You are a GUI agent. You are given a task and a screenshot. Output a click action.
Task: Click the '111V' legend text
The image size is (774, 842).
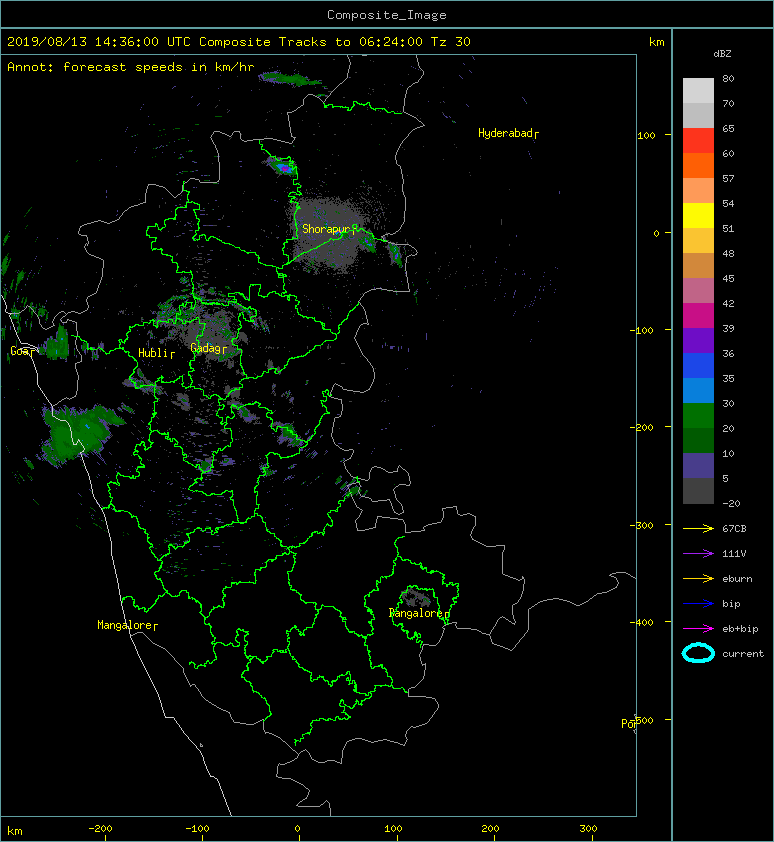point(734,554)
